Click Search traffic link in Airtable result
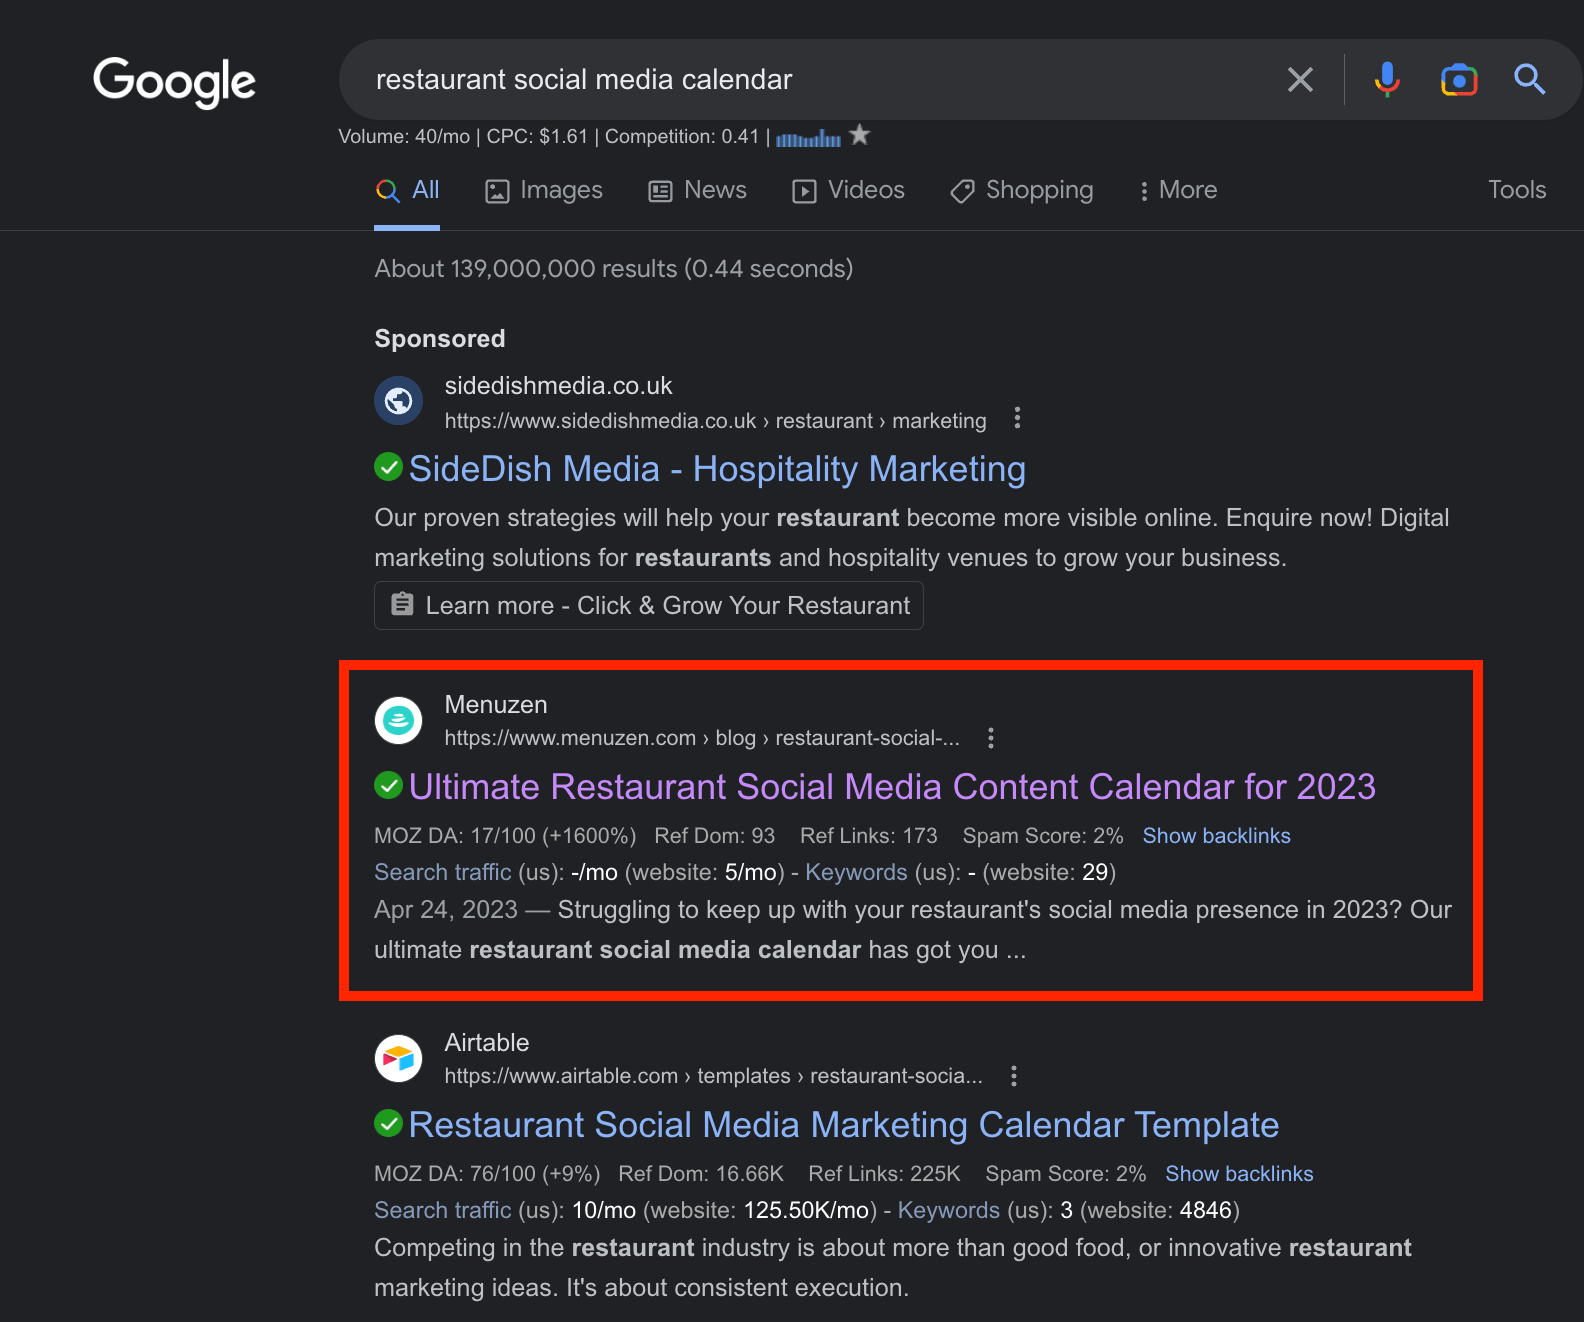 tap(443, 1210)
